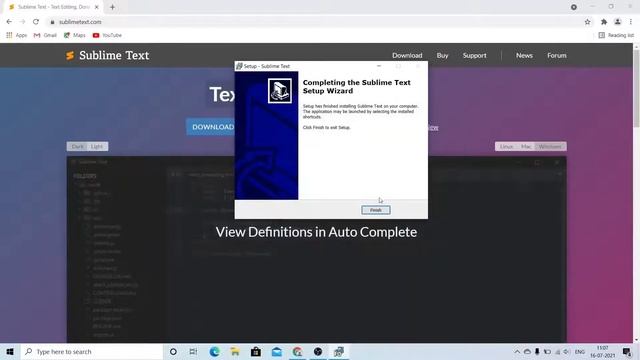Open the Chrome three-dot menu
The width and height of the screenshot is (640, 360).
tap(631, 22)
